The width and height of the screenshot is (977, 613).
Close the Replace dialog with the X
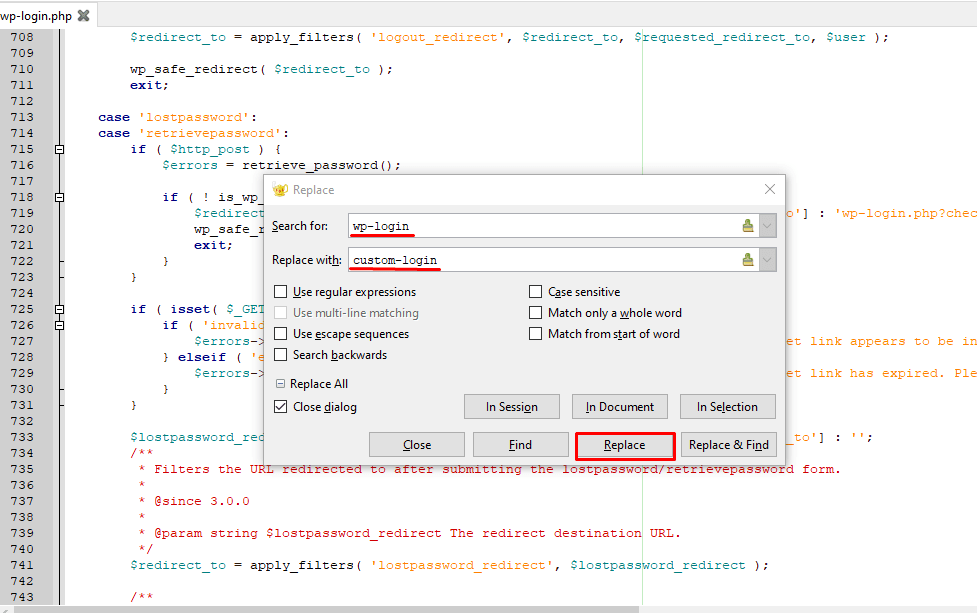770,189
